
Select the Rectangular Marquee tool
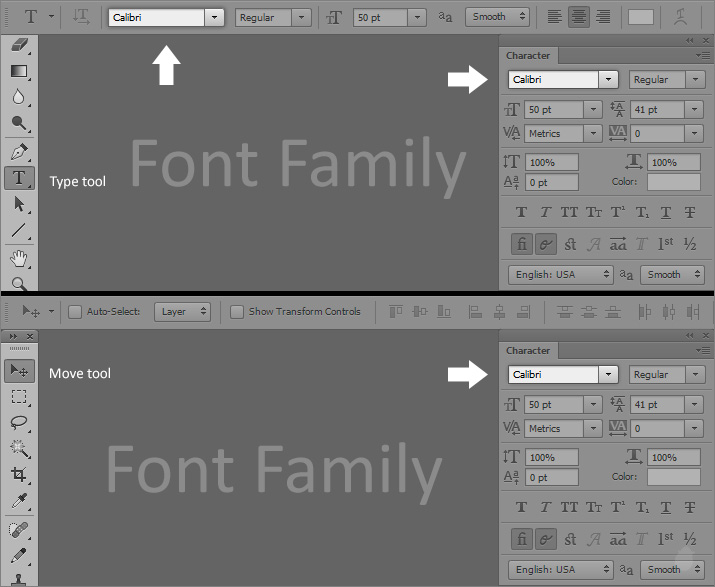tap(19, 396)
